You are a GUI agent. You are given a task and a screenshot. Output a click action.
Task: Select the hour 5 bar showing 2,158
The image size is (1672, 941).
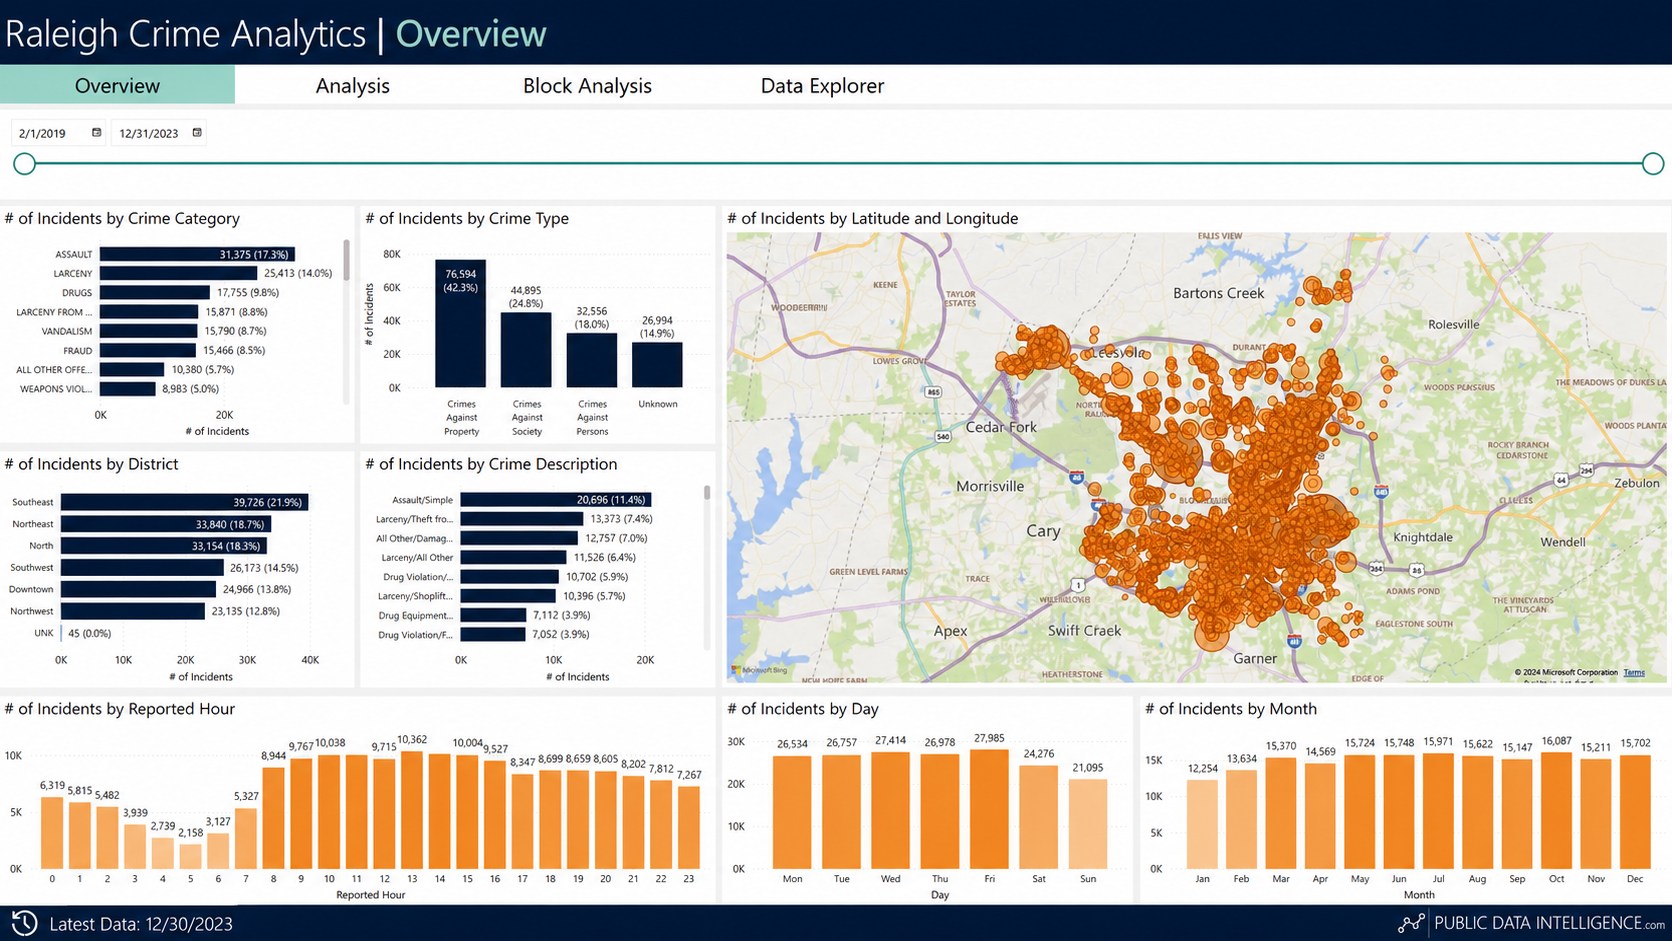click(x=190, y=856)
